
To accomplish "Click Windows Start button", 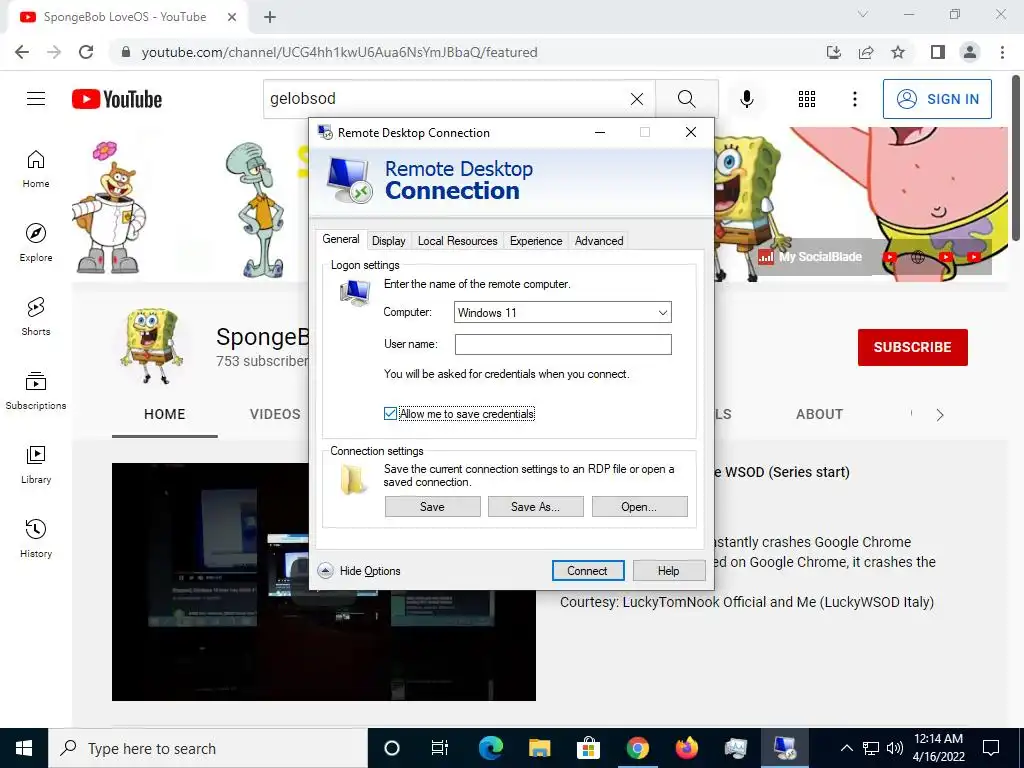I will click(x=24, y=748).
